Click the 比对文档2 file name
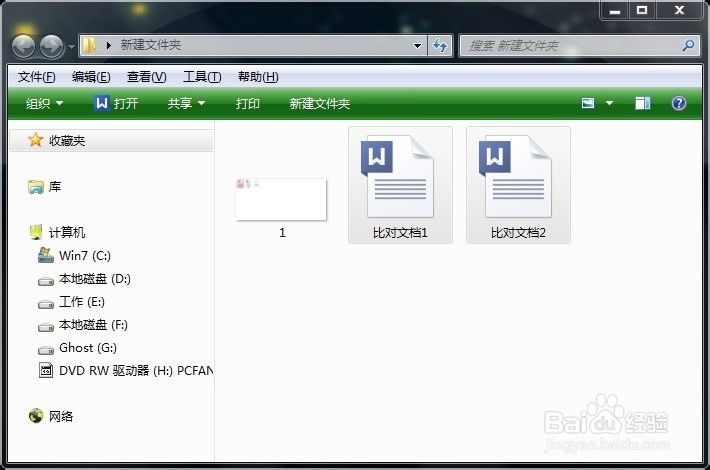The height and width of the screenshot is (470, 710). tap(518, 233)
